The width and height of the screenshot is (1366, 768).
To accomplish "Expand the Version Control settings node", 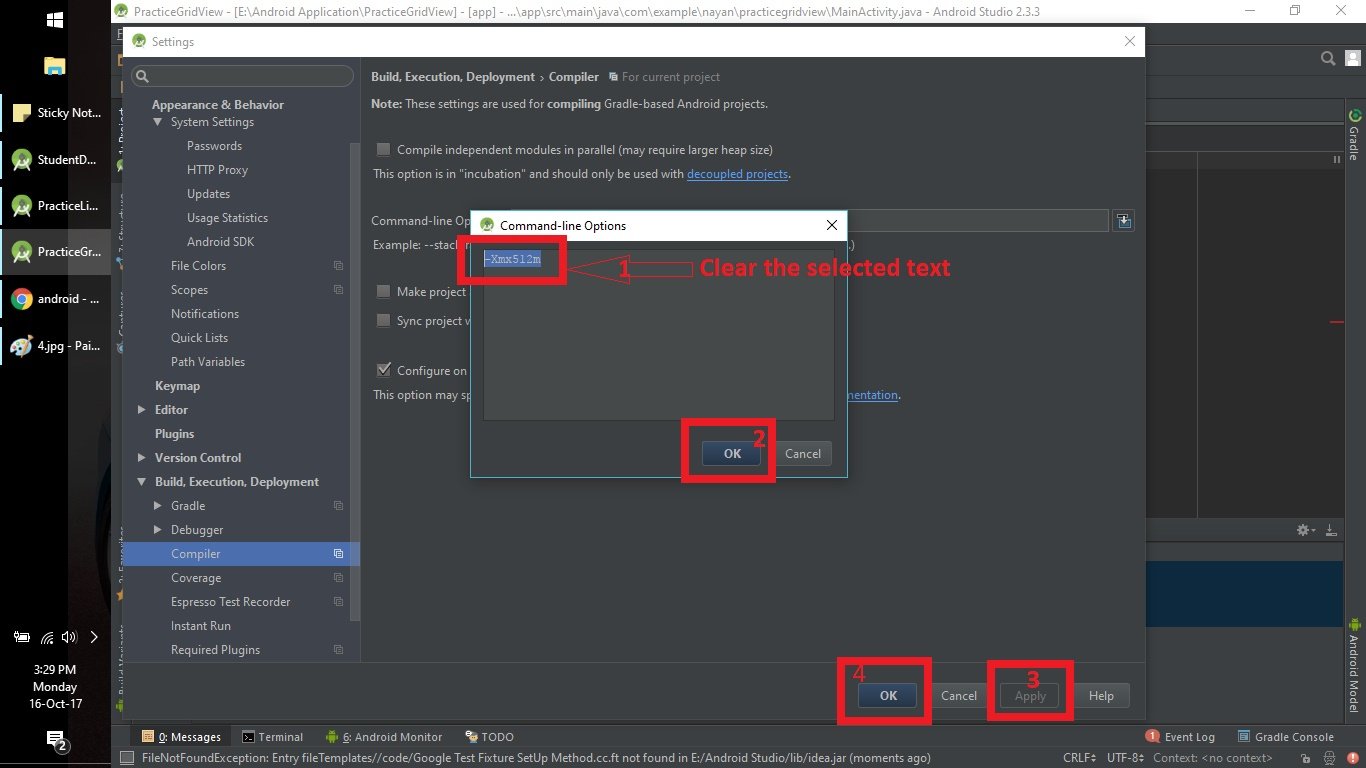I will 141,458.
